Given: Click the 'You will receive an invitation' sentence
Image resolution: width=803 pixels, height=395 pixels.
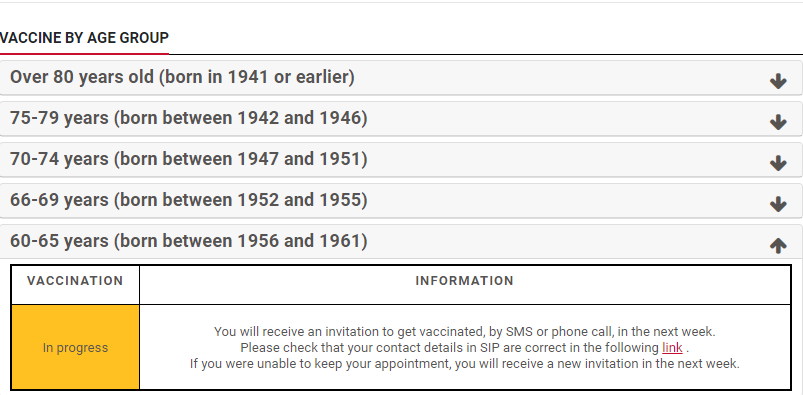Looking at the screenshot, I should coord(464,331).
